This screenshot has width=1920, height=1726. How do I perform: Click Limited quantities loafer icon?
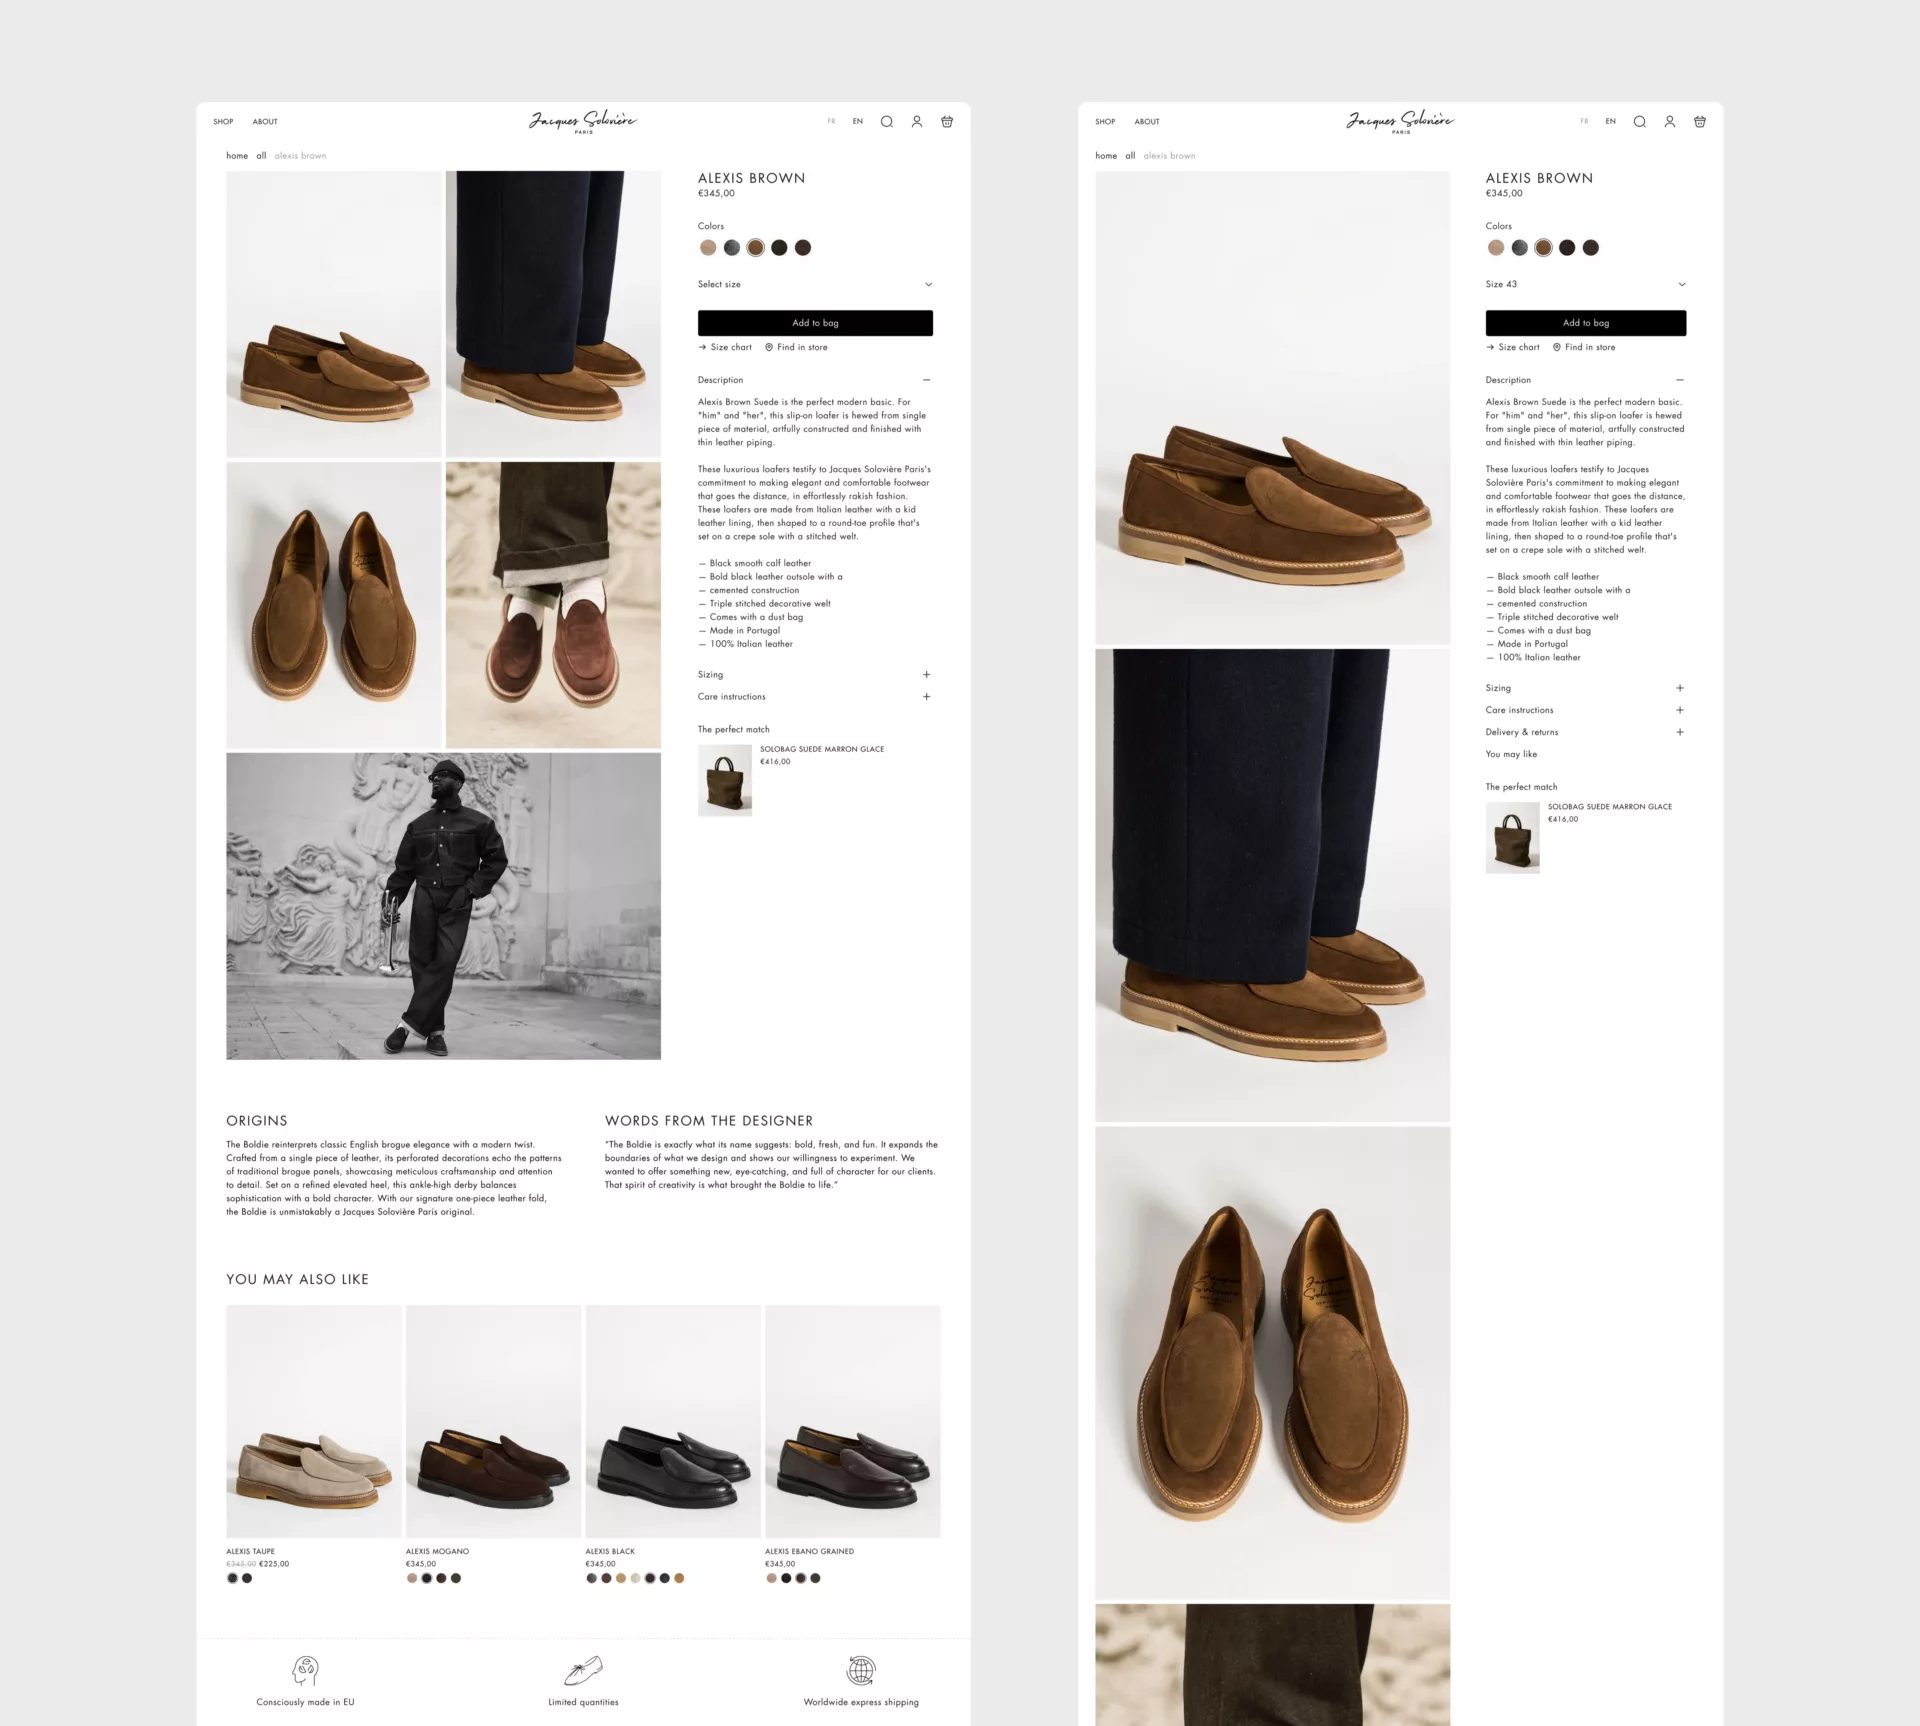(584, 1669)
